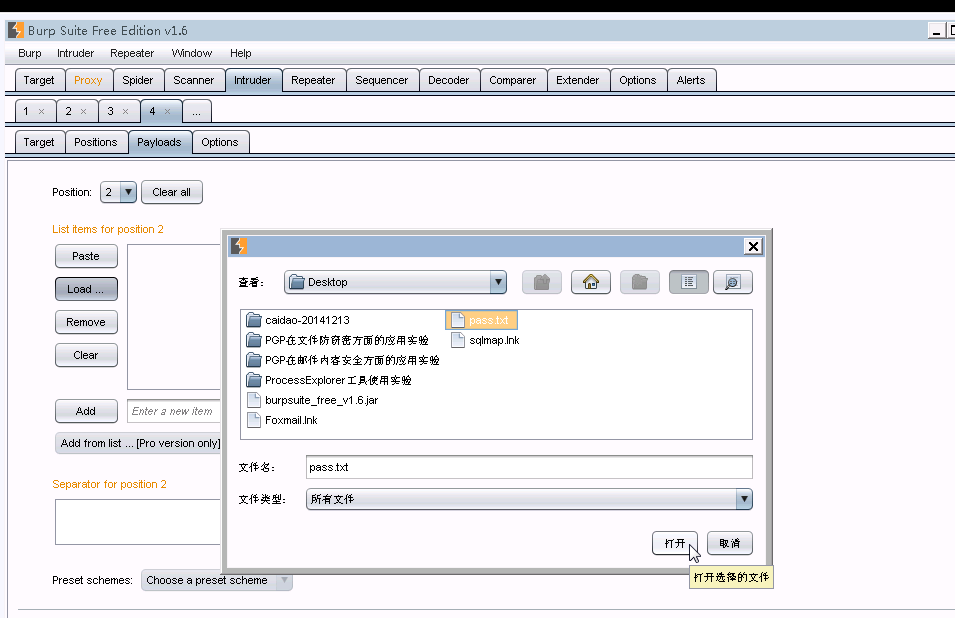
Task: Switch to the main Target tab
Action: 39,80
